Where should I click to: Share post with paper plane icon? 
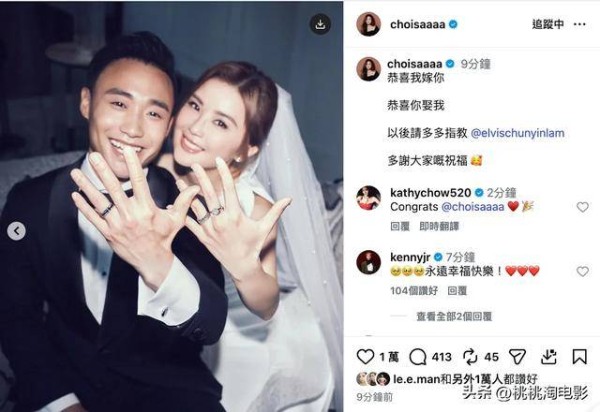click(x=517, y=357)
